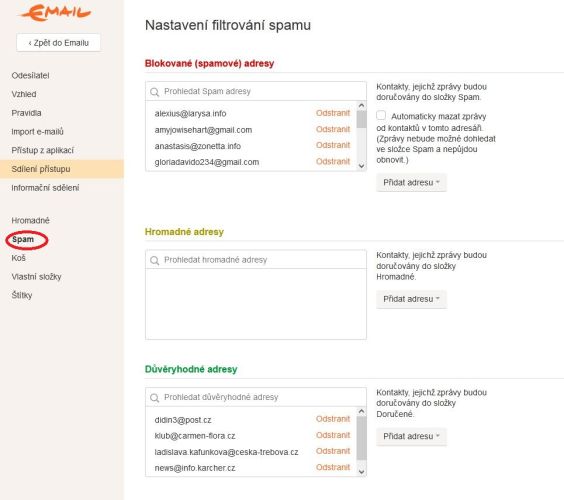Open the Pravidla settings section
The image size is (564, 500).
tap(26, 113)
